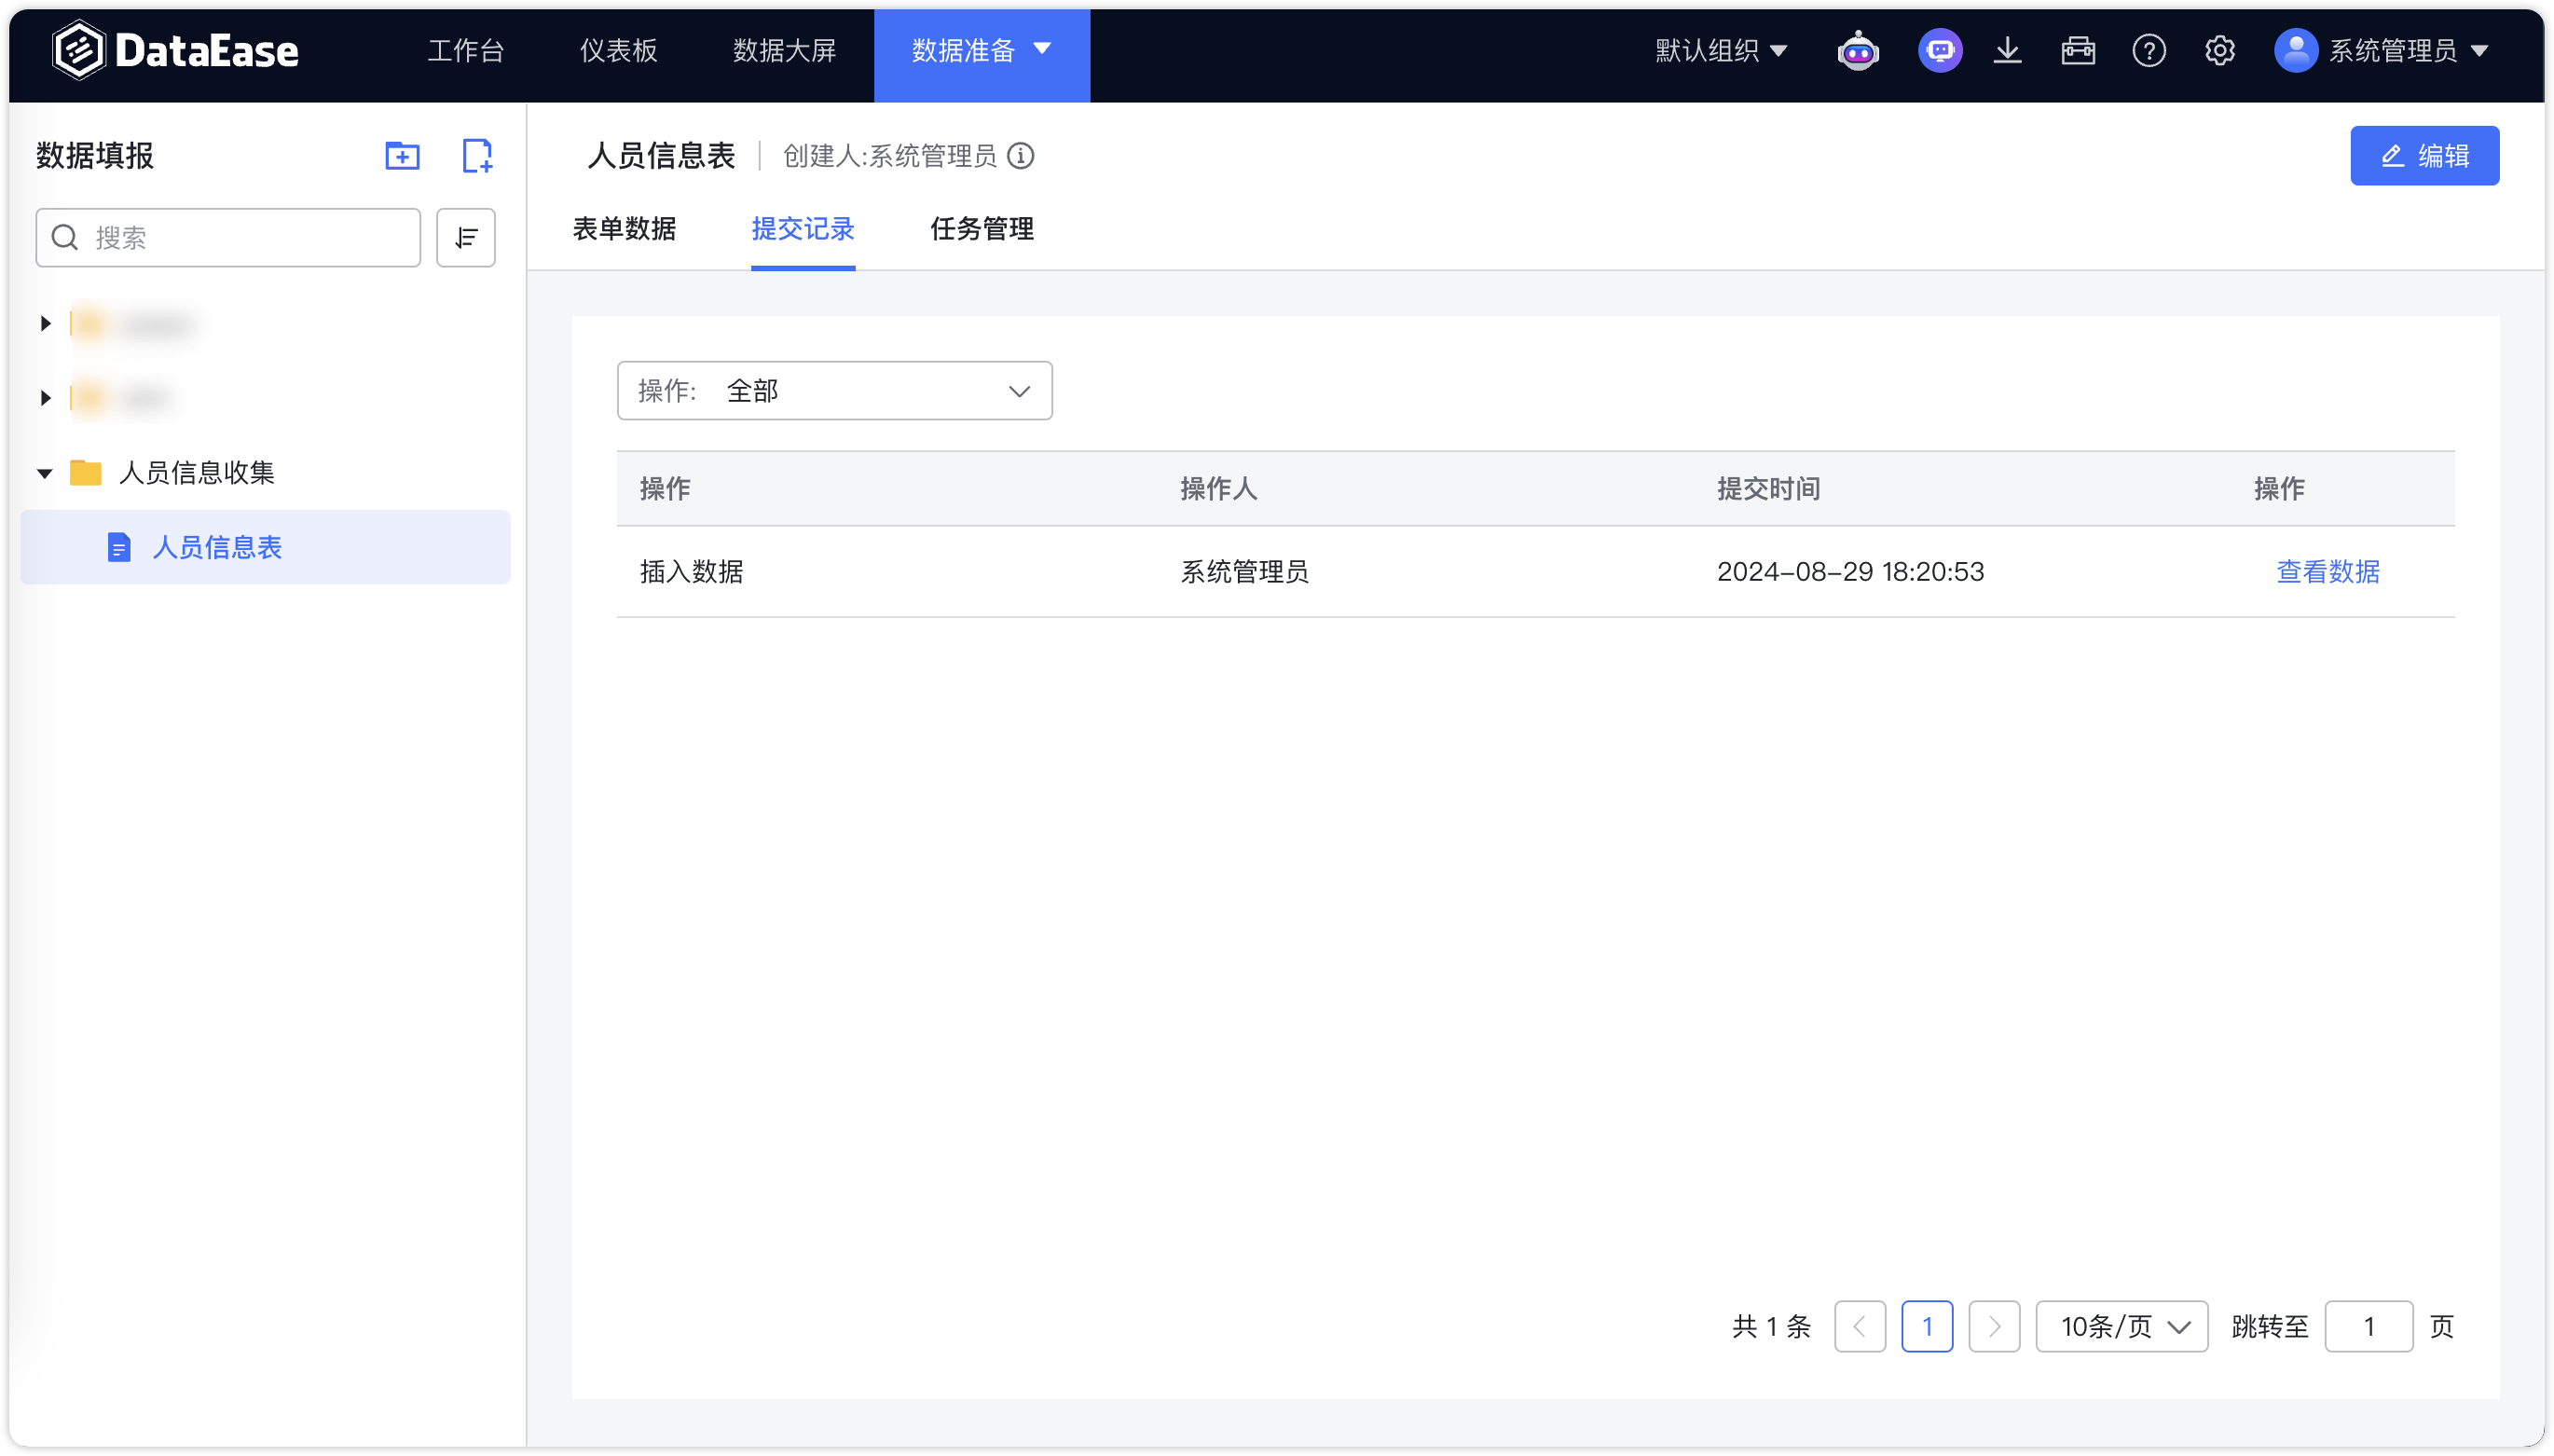Image resolution: width=2554 pixels, height=1456 pixels.
Task: Click into the 搜索 input field
Action: [x=228, y=237]
